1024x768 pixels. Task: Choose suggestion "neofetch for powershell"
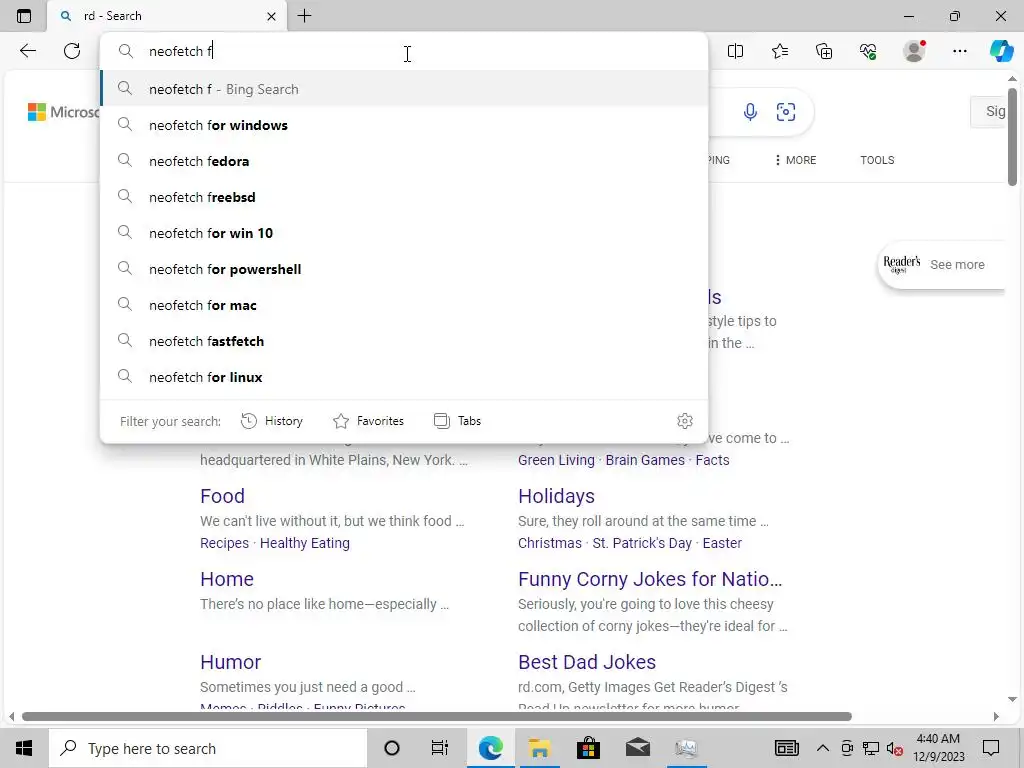404,268
